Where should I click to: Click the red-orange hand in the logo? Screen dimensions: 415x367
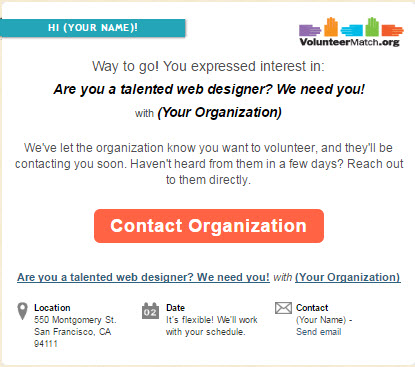[393, 30]
